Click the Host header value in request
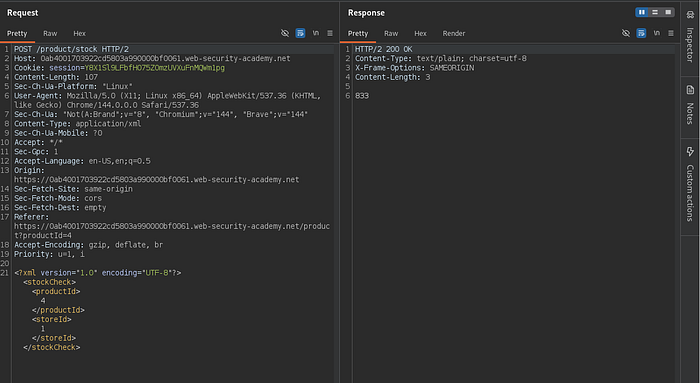Viewport: 700px width, 383px height. tap(165, 58)
